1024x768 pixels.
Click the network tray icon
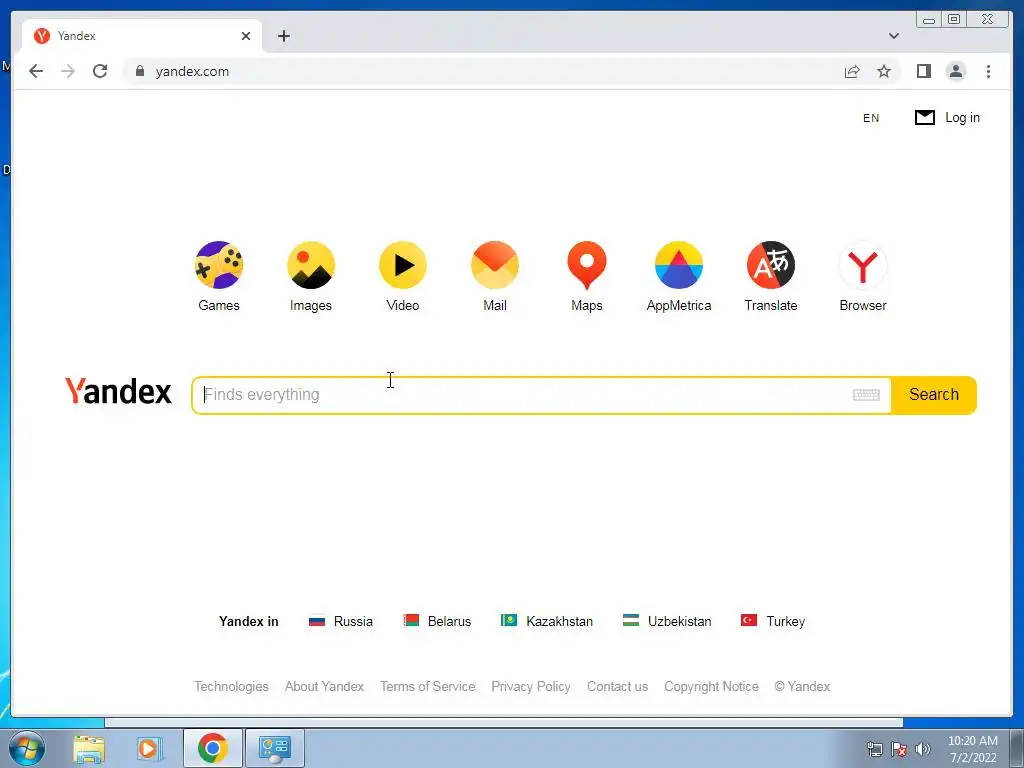[874, 749]
